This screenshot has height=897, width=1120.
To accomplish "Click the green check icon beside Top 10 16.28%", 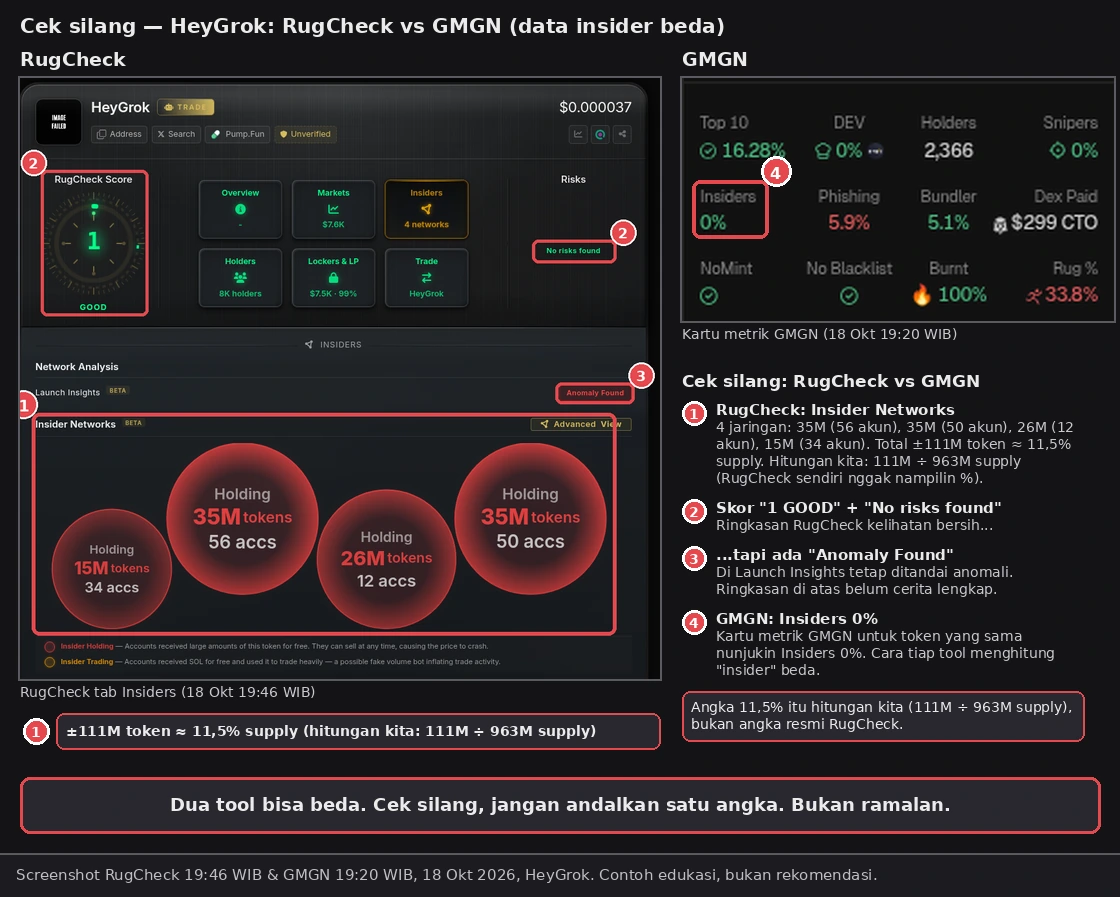I will click(708, 151).
